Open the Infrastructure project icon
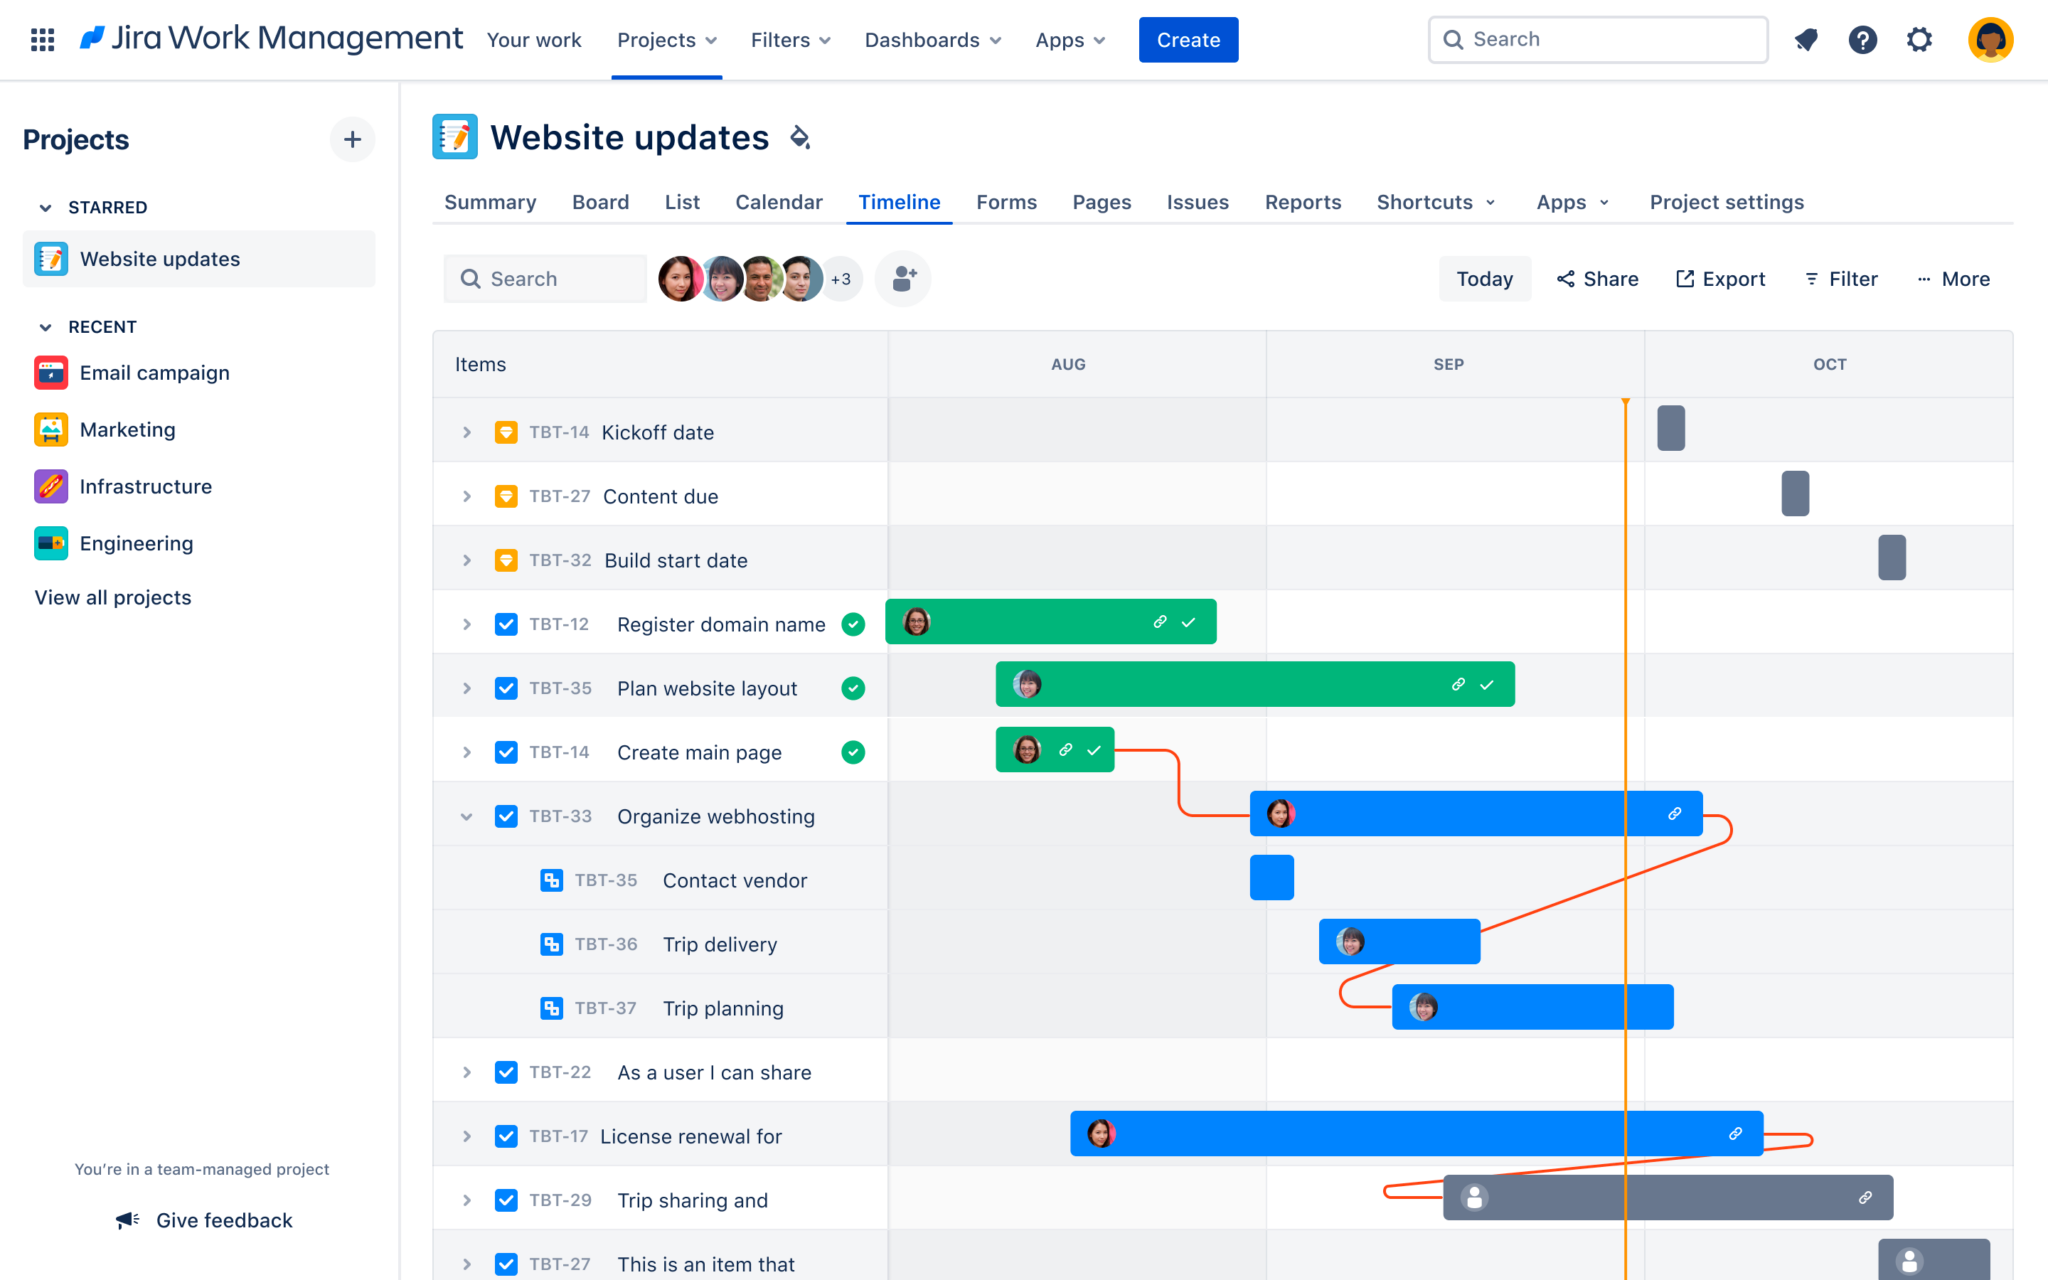The image size is (2048, 1280). click(50, 486)
